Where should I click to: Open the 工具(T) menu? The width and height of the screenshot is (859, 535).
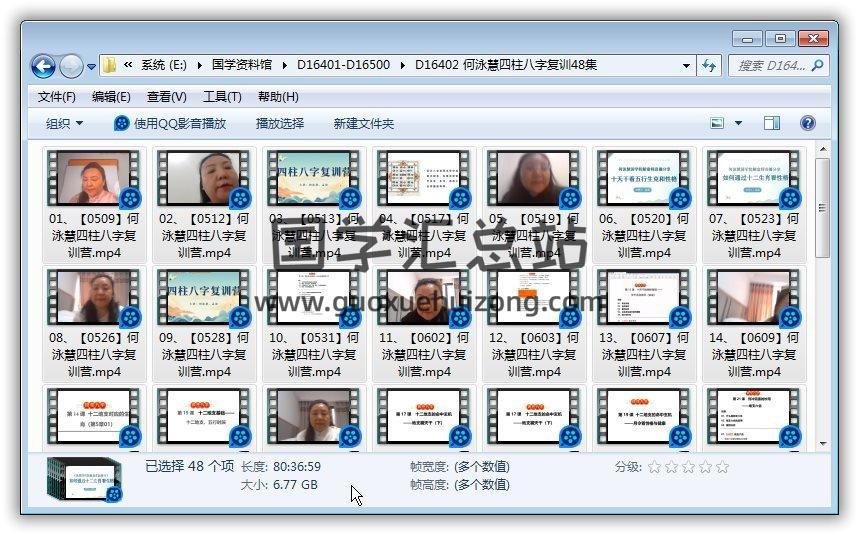point(221,97)
